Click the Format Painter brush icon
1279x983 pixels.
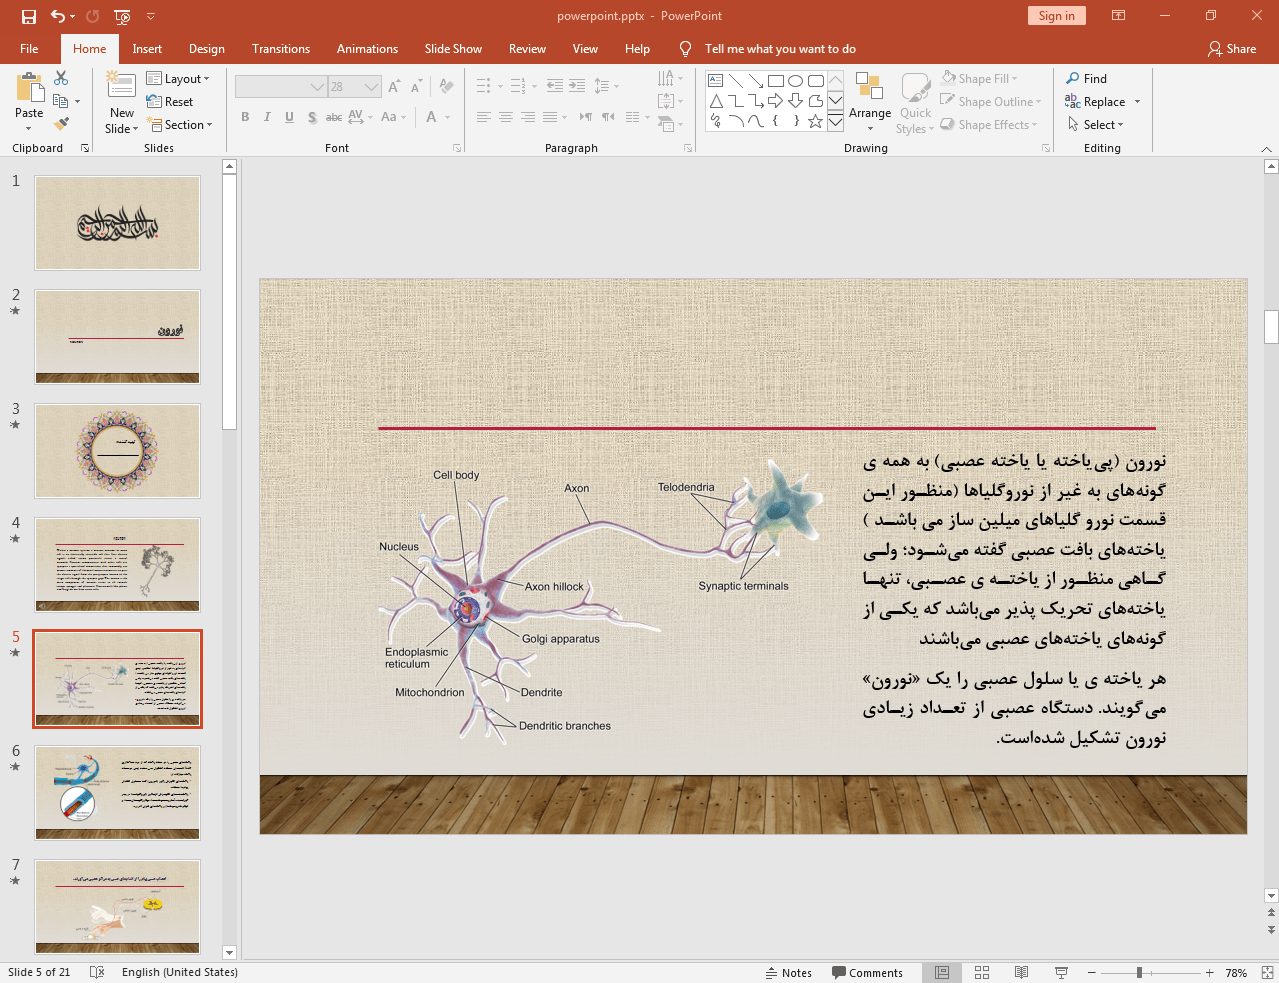tap(61, 124)
